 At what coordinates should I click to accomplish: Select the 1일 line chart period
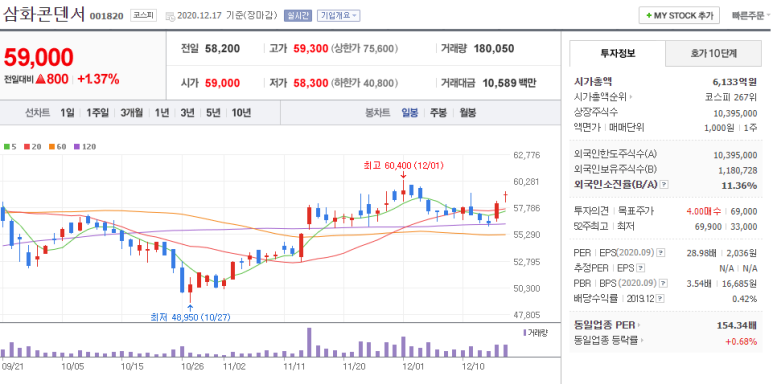[x=67, y=113]
